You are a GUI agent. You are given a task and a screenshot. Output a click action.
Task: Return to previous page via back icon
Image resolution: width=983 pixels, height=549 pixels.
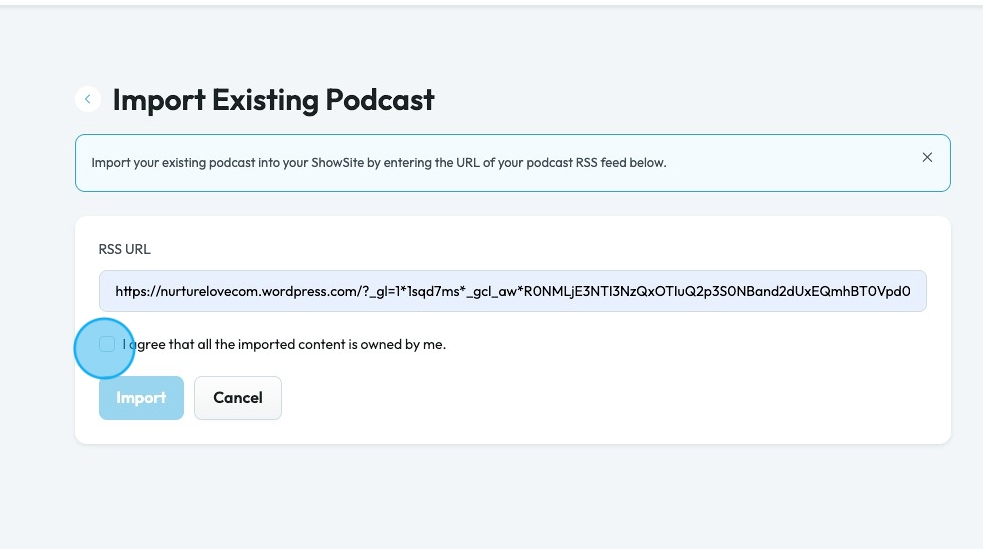click(x=88, y=99)
